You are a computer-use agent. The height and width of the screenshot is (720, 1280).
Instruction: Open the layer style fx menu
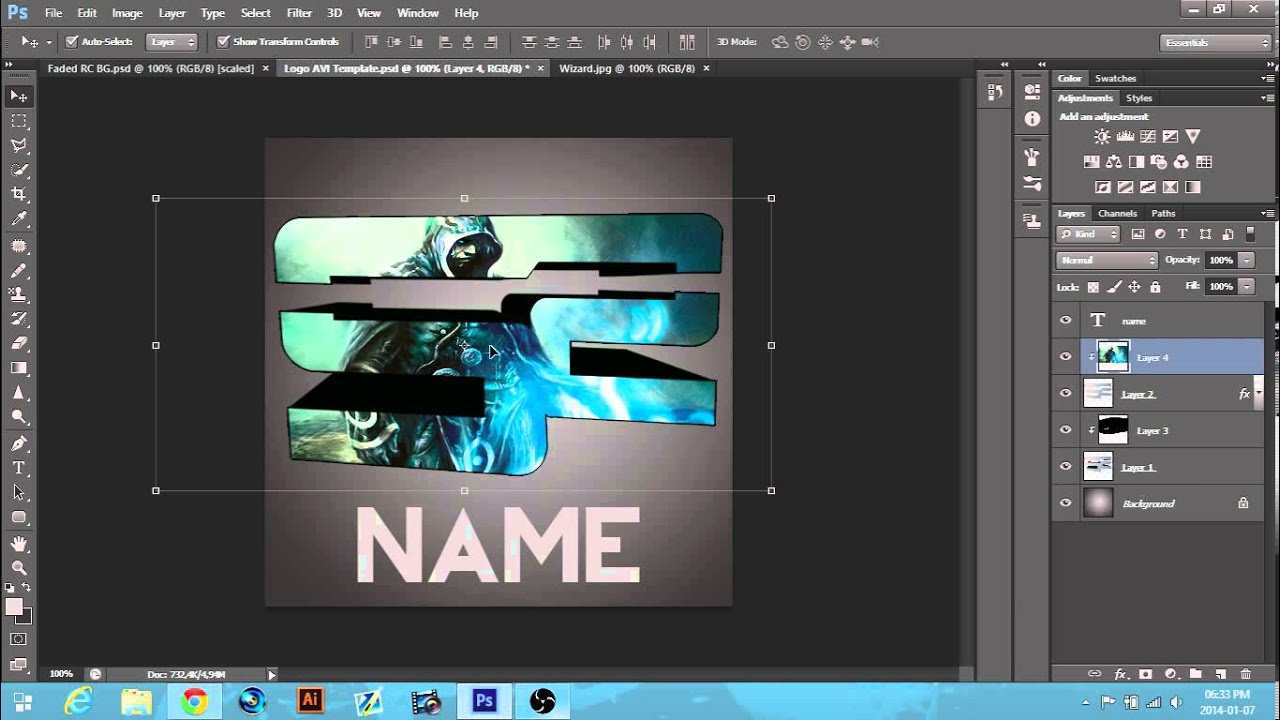point(1120,674)
